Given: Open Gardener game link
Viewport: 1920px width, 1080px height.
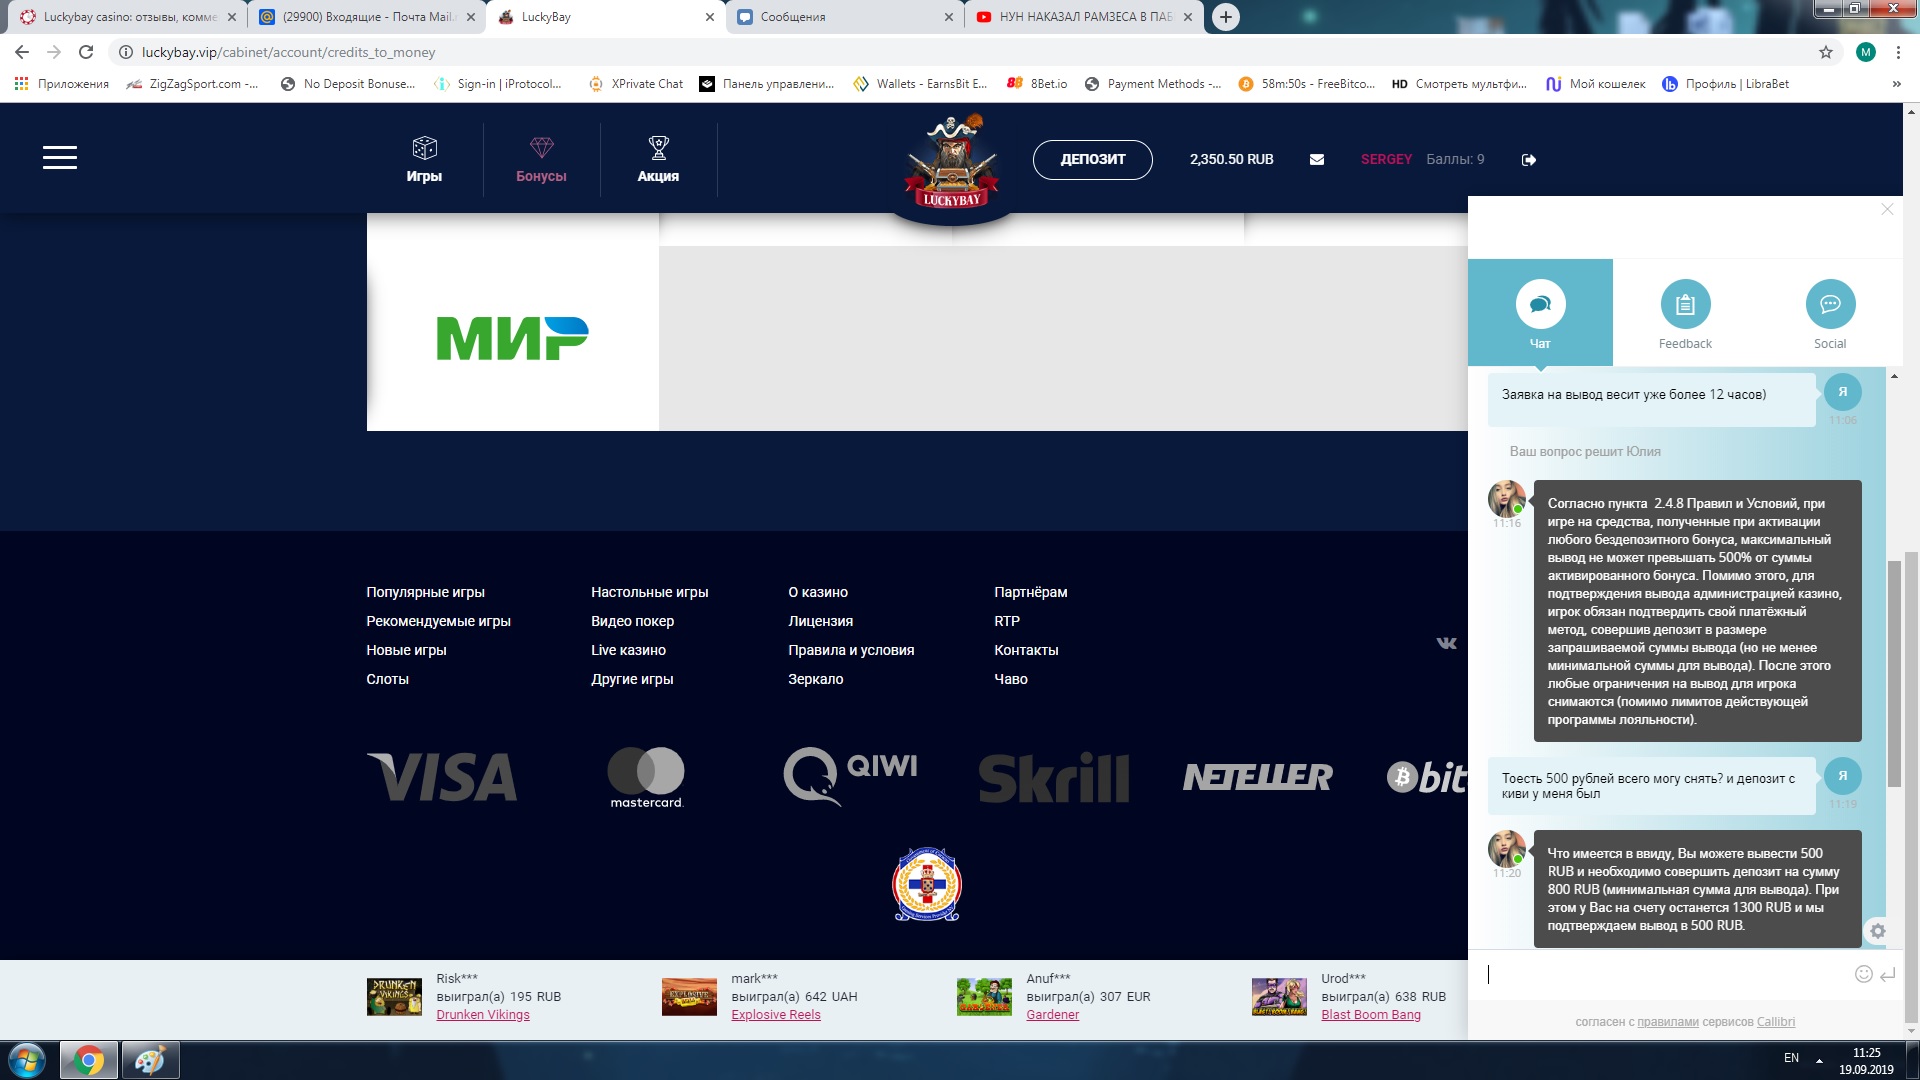Looking at the screenshot, I should click(1053, 1015).
